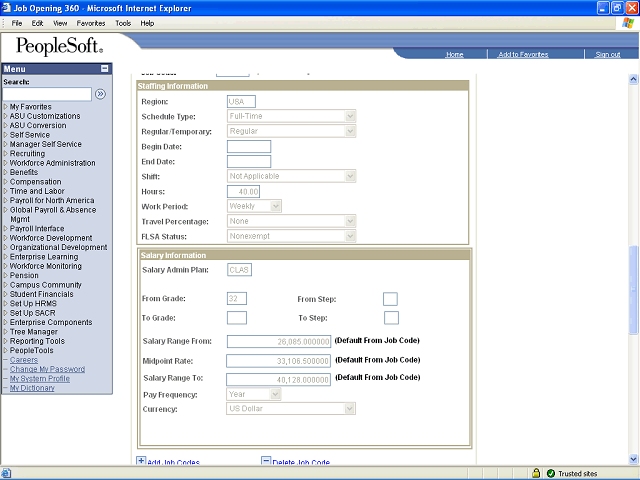Click the From Grade field
Viewport: 640px width, 480px height.
(237, 298)
